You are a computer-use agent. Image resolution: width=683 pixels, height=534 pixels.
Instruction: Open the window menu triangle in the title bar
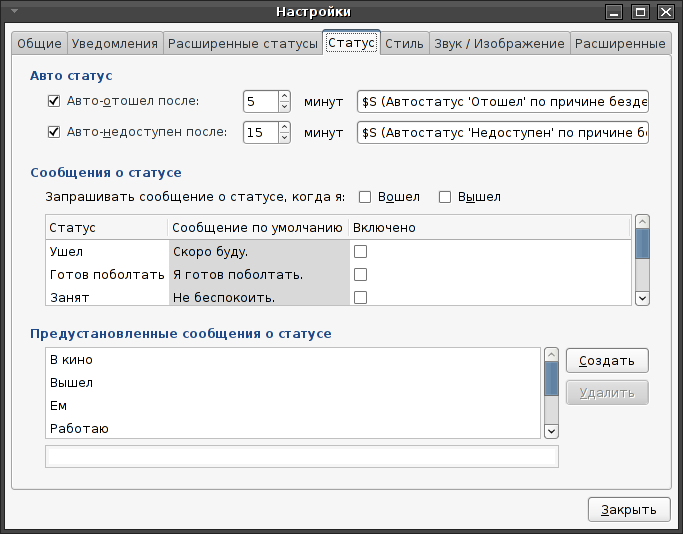(x=14, y=11)
